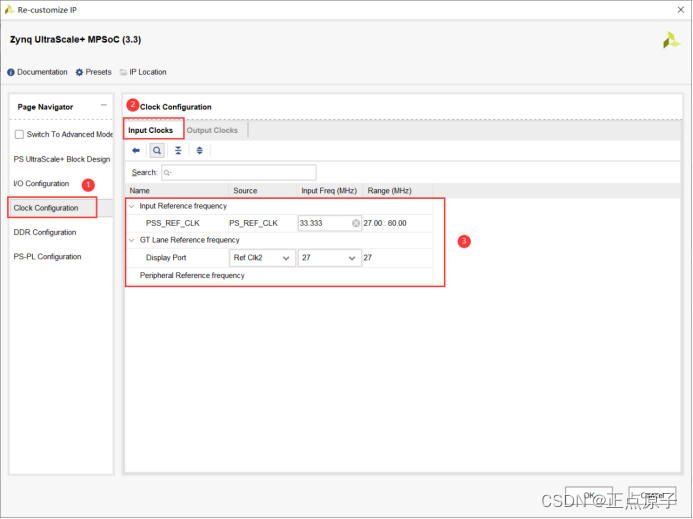Open the Presets menu
Screen dimensions: 693x519
94,72
